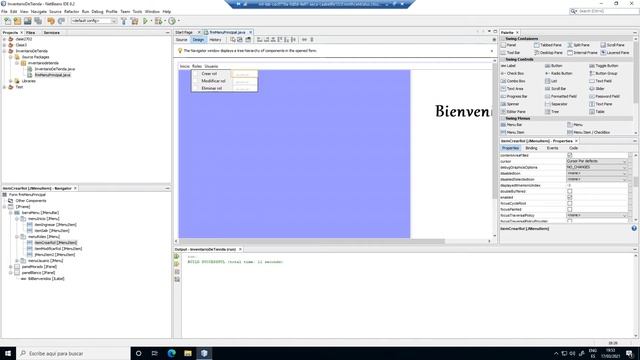Click the Redo toolbar icon

tap(61, 21)
